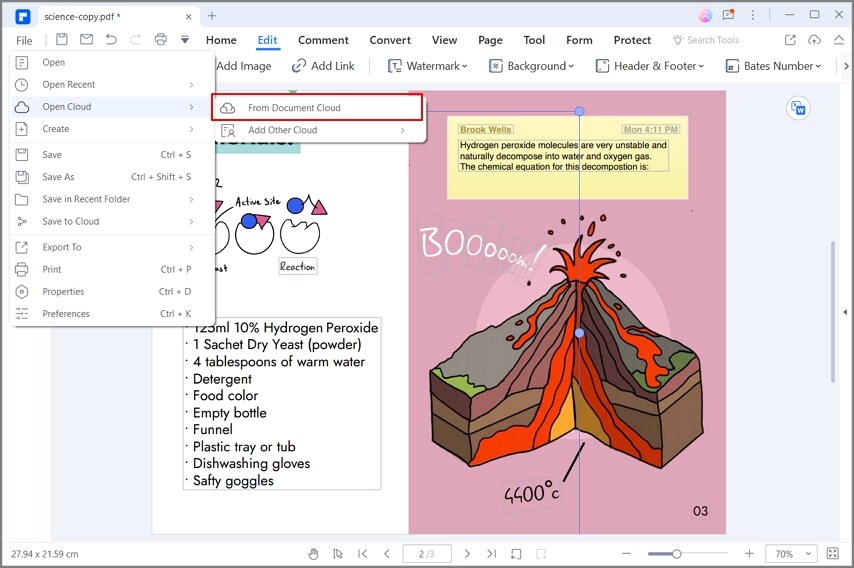Image resolution: width=854 pixels, height=568 pixels.
Task: Collapse the ribbon with the up arrow
Action: pyautogui.click(x=839, y=40)
